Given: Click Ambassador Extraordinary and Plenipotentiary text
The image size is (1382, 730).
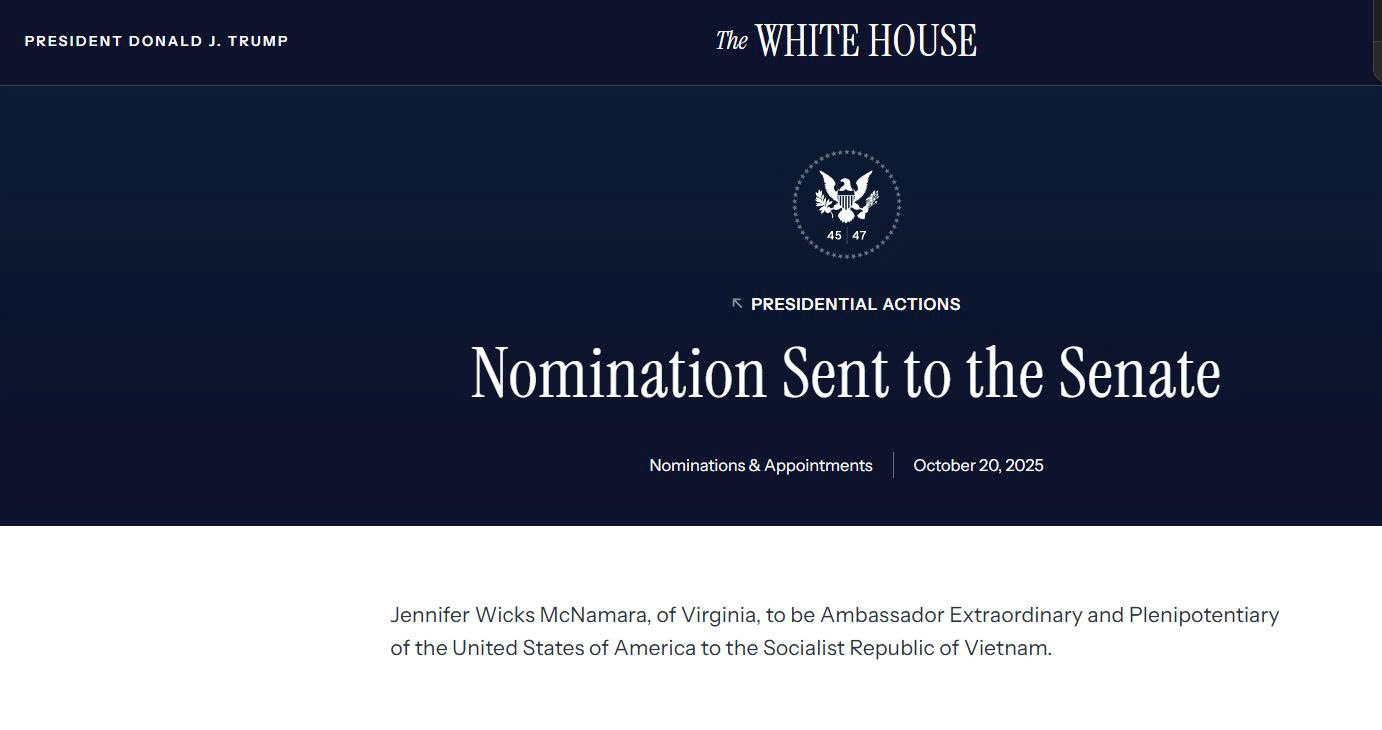Looking at the screenshot, I should [1049, 614].
